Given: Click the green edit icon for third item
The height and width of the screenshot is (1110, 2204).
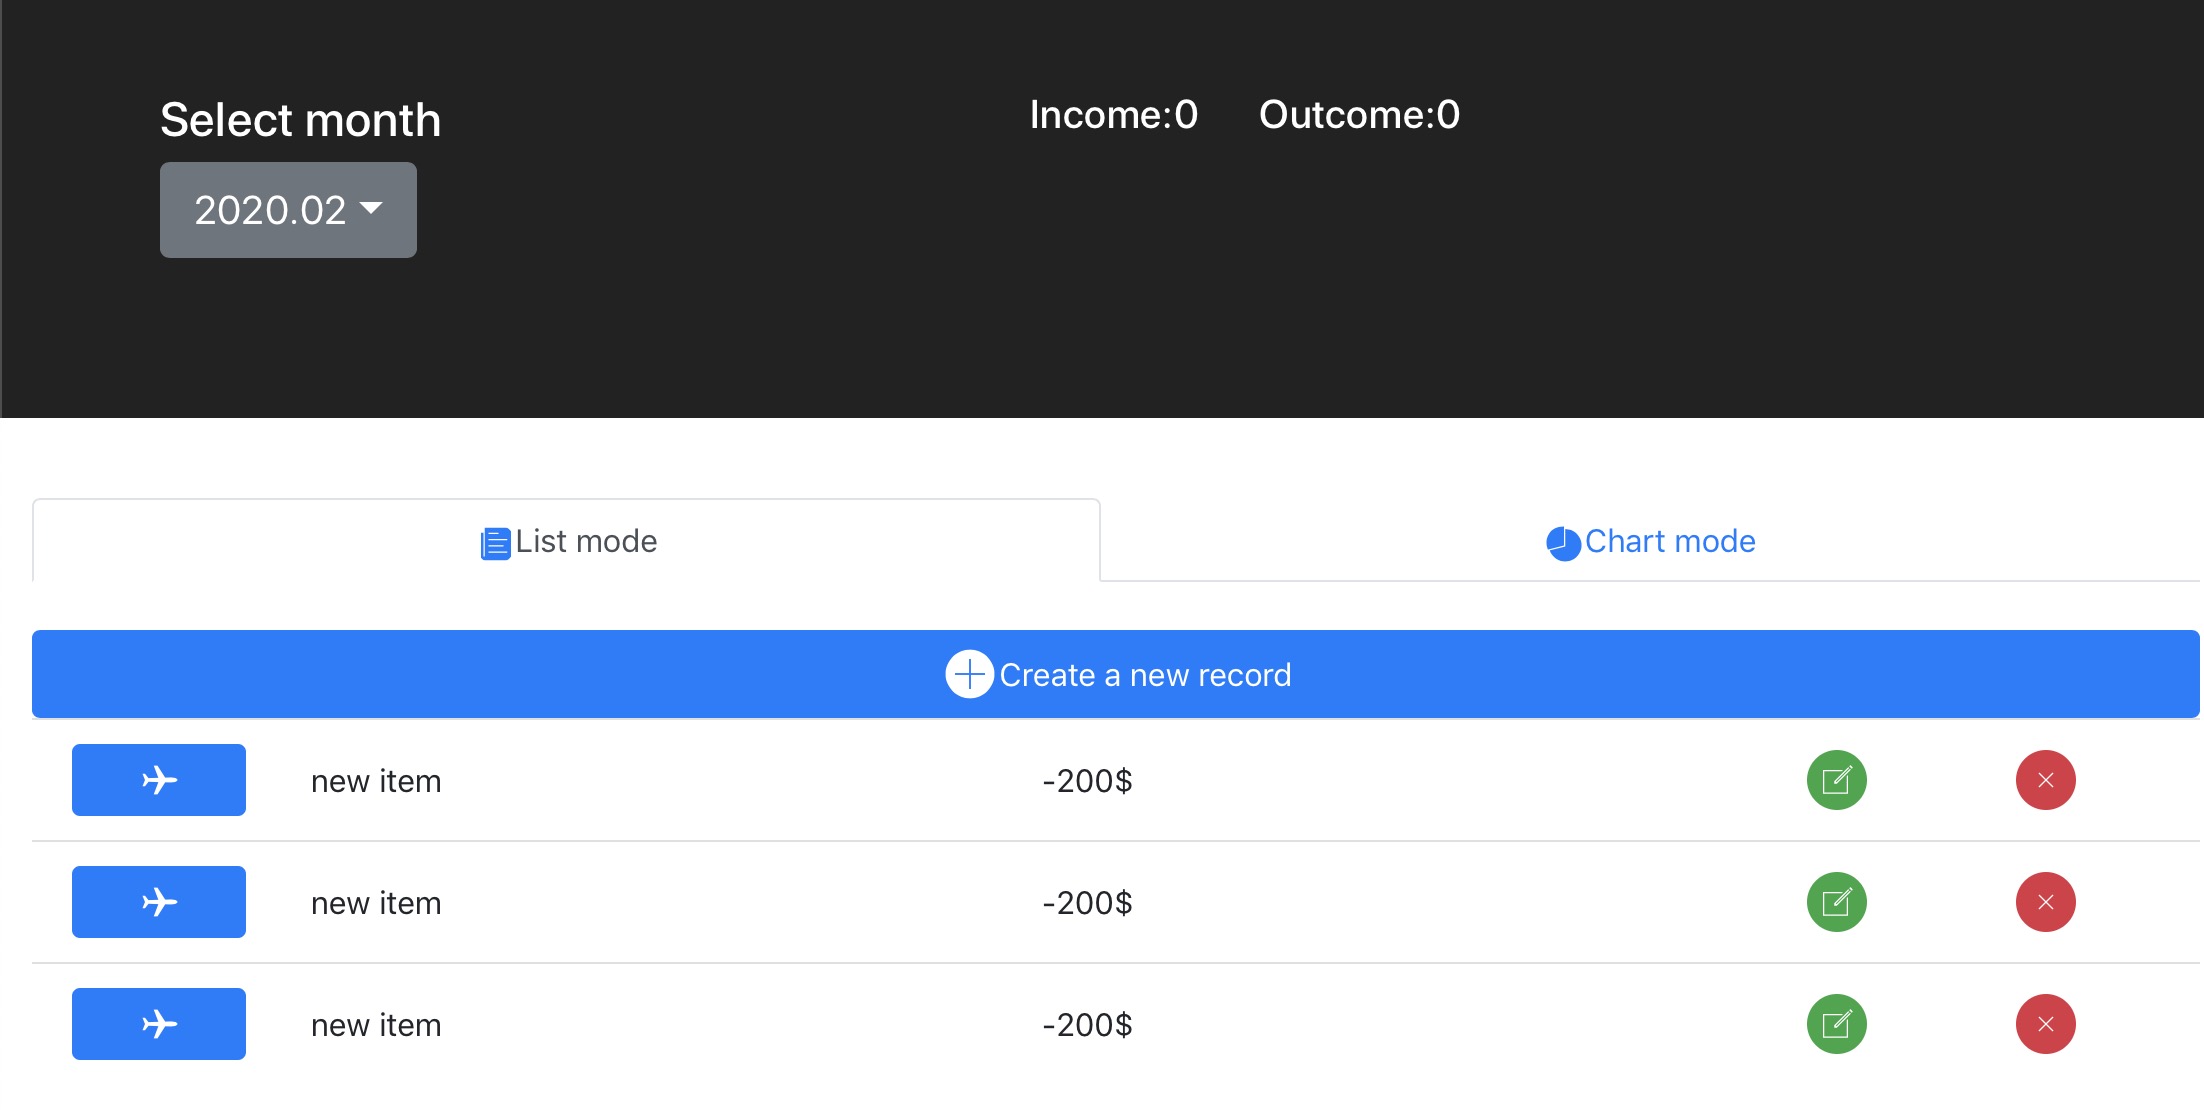Looking at the screenshot, I should (1837, 1024).
